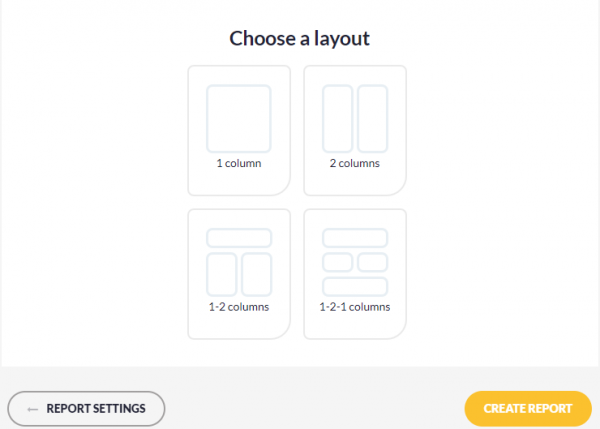The height and width of the screenshot is (429, 600).
Task: Click the lower-left pane of 1-2 columns icon
Action: (221, 274)
